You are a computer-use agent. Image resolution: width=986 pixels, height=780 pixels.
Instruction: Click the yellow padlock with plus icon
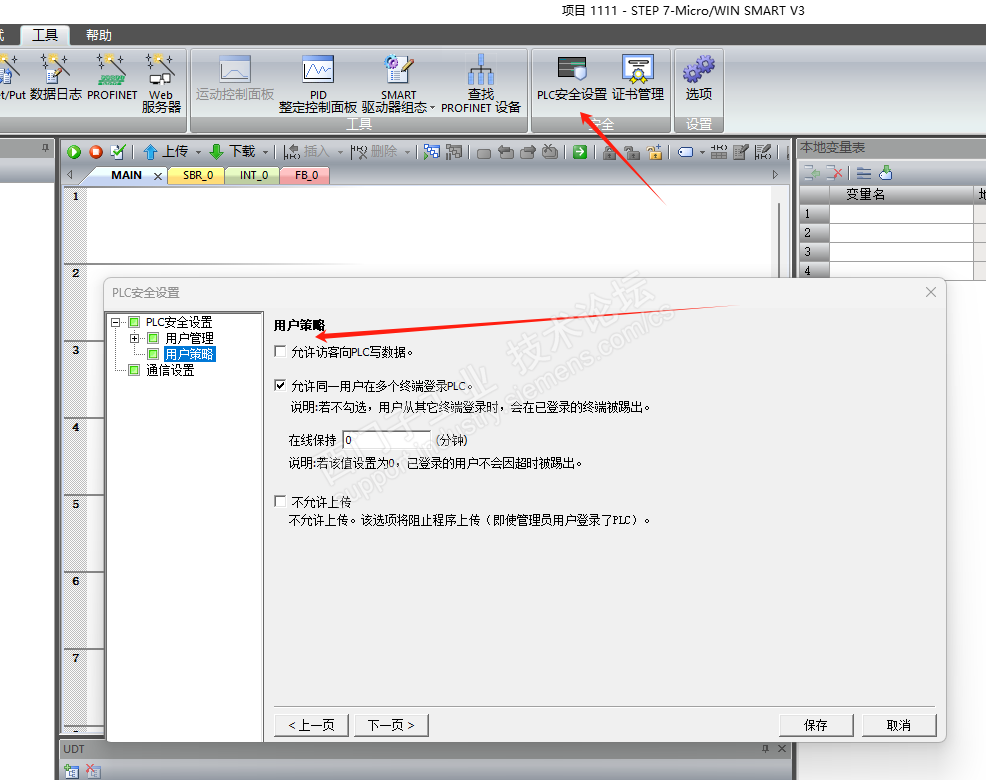(655, 152)
